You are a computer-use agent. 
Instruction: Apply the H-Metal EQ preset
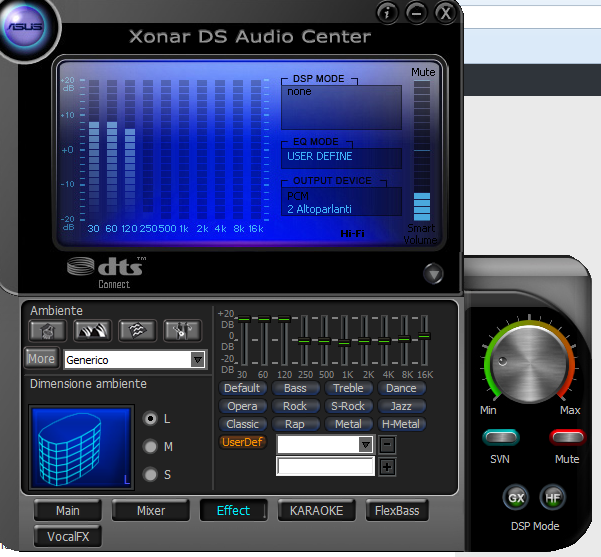point(401,424)
